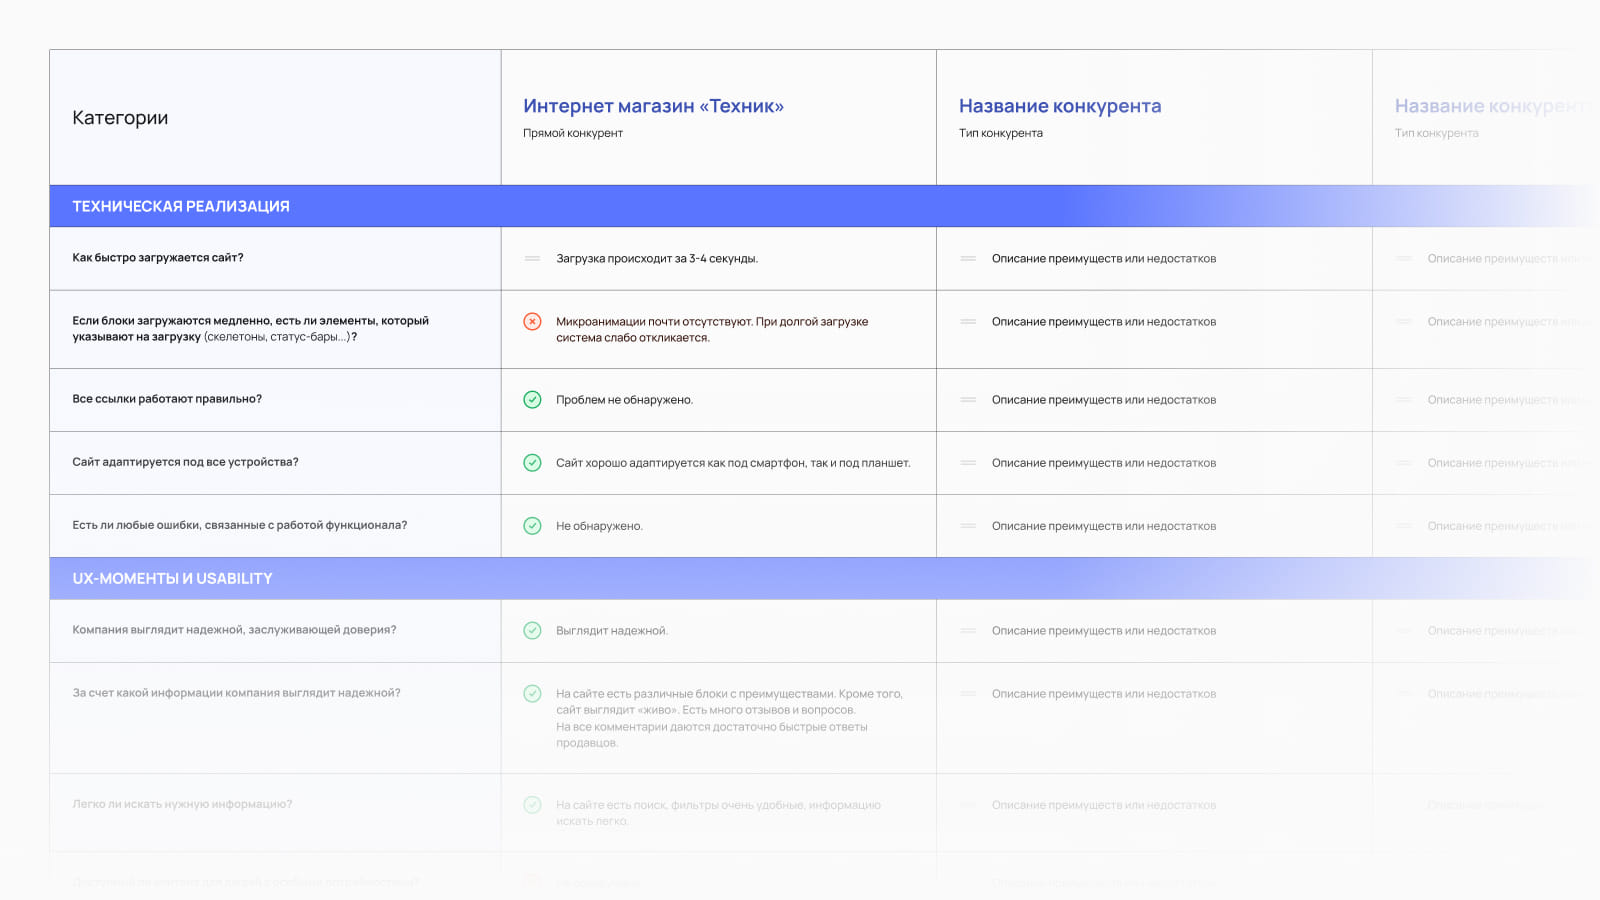Image resolution: width=1600 pixels, height=900 pixels.
Task: Select the 'UX-МОМЕНТЫ И USABILITY' section header
Action: point(172,579)
